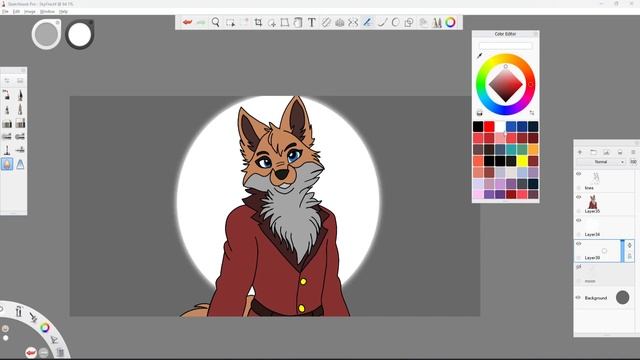Click the gray brush size puck

click(46, 34)
